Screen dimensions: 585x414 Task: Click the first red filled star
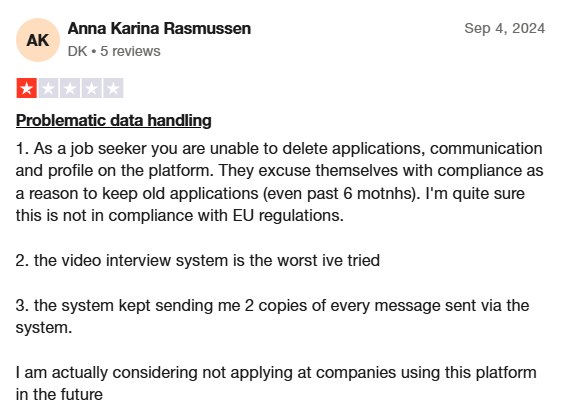pos(26,88)
